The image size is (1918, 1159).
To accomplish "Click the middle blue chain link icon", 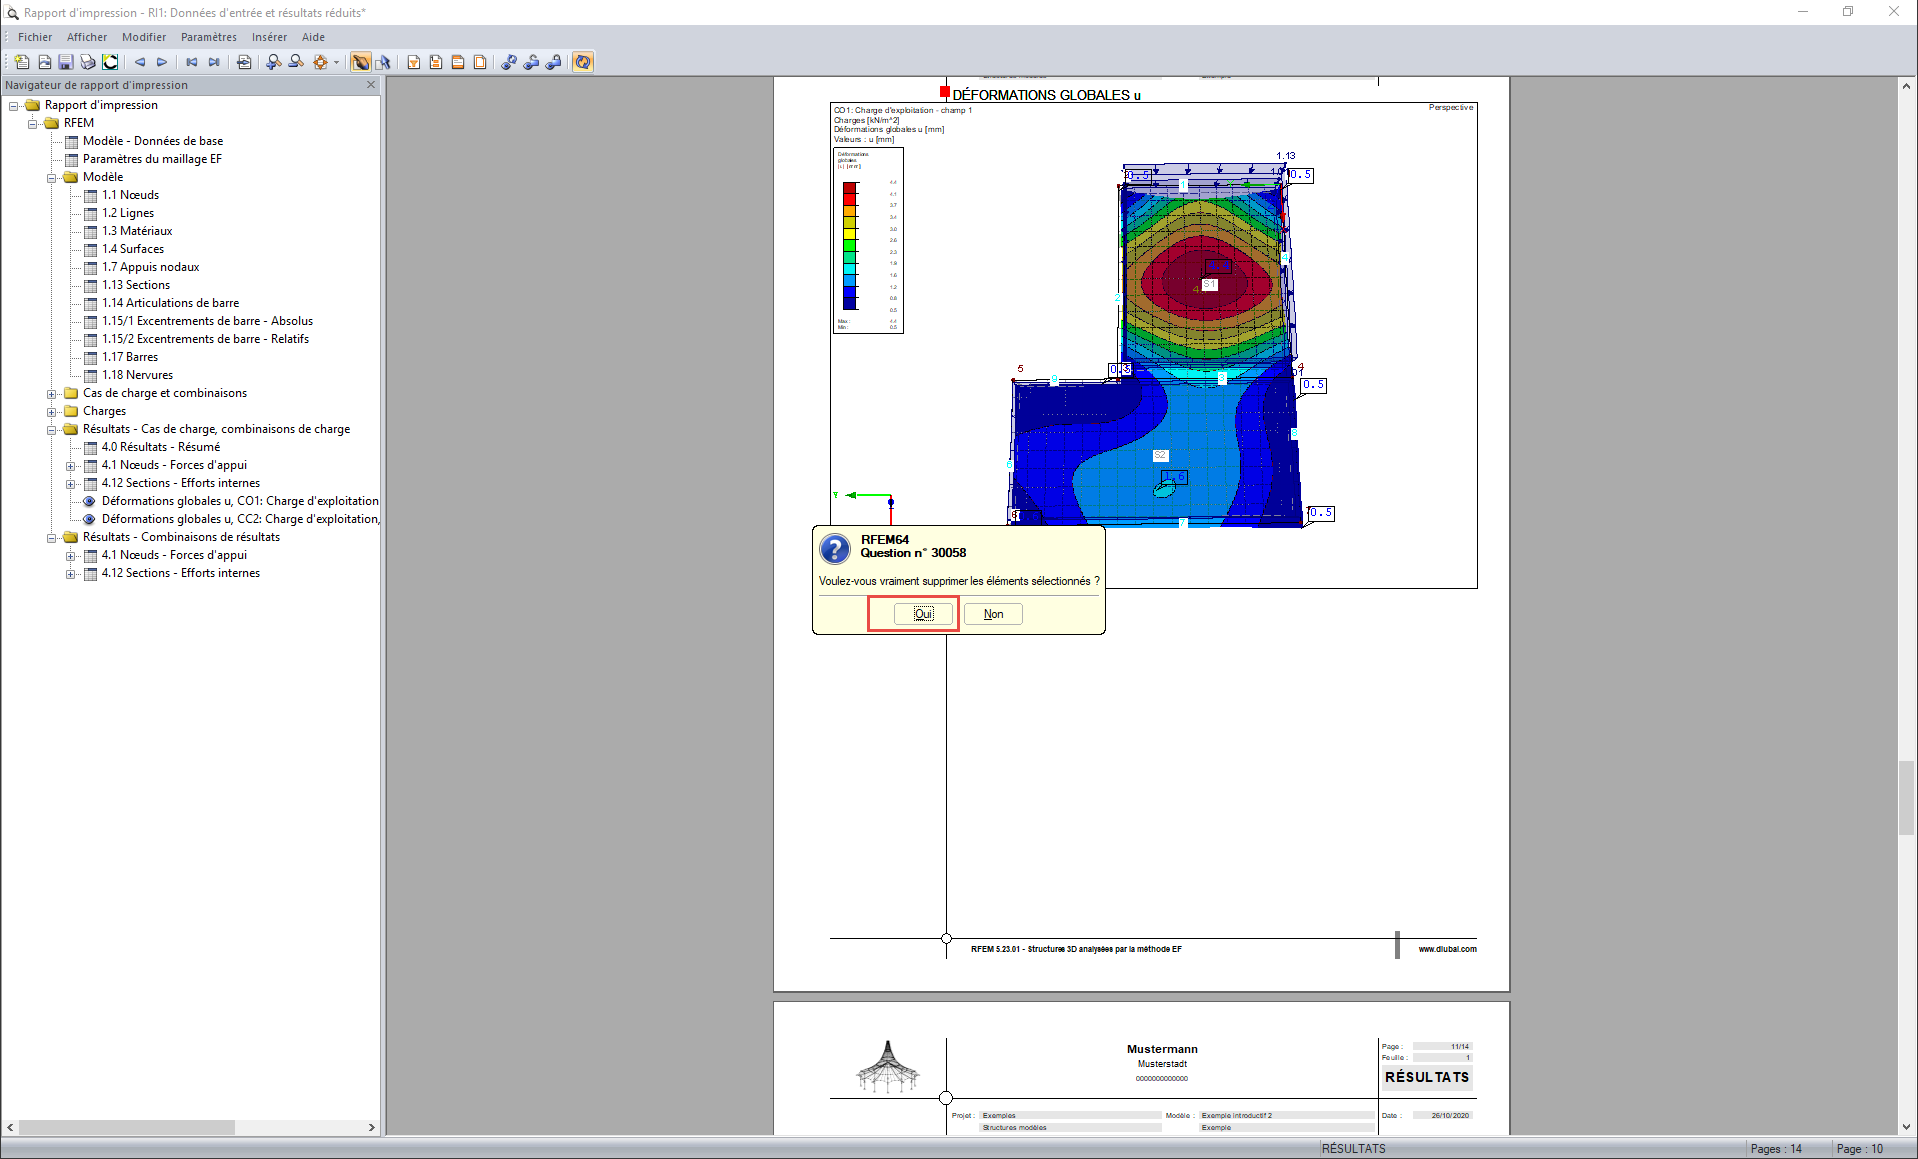I will [x=531, y=62].
